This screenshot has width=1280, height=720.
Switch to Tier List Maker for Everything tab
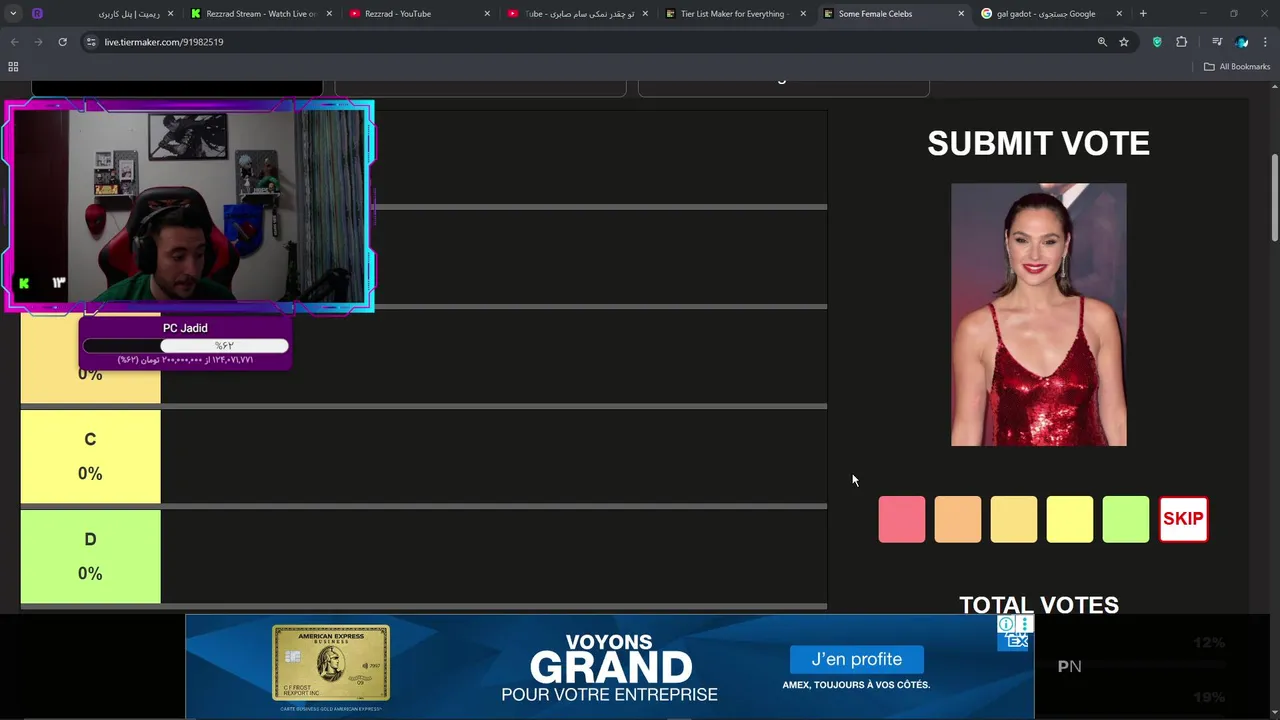click(734, 14)
